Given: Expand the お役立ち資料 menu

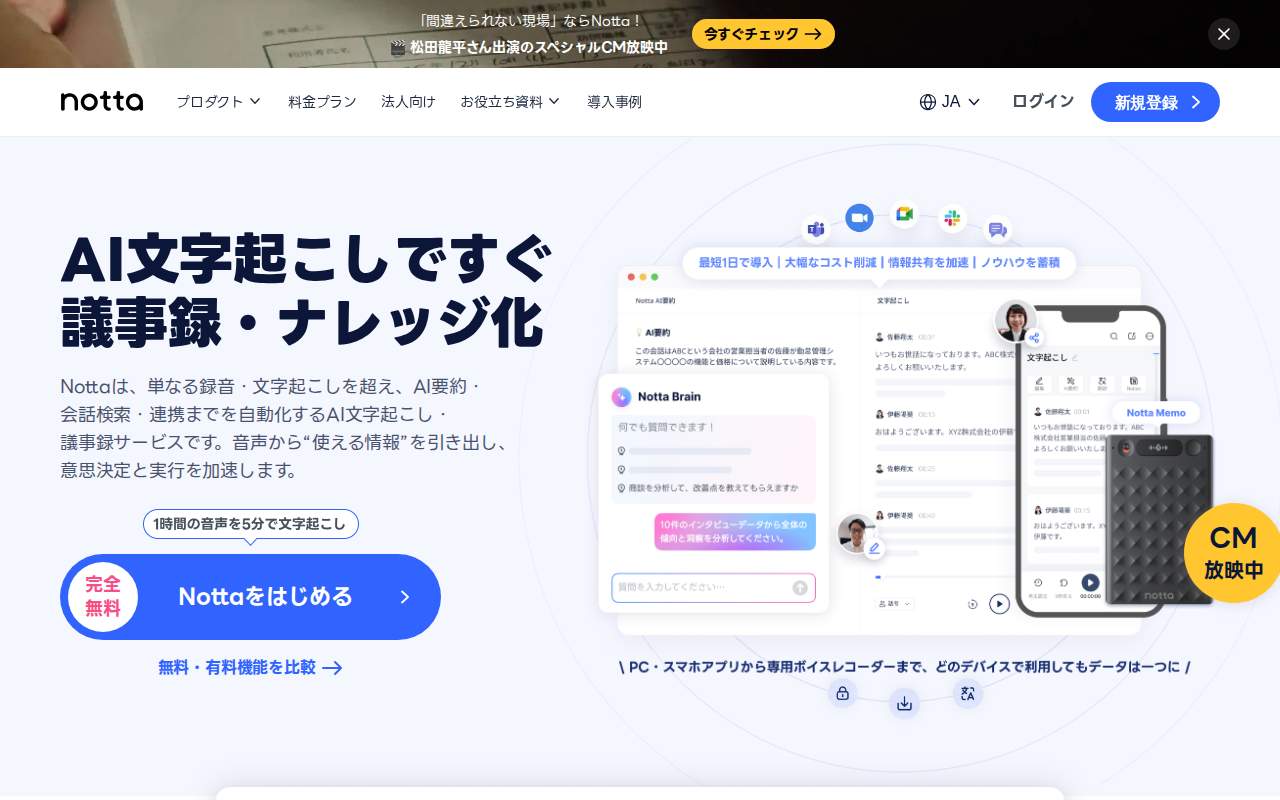Looking at the screenshot, I should (510, 101).
